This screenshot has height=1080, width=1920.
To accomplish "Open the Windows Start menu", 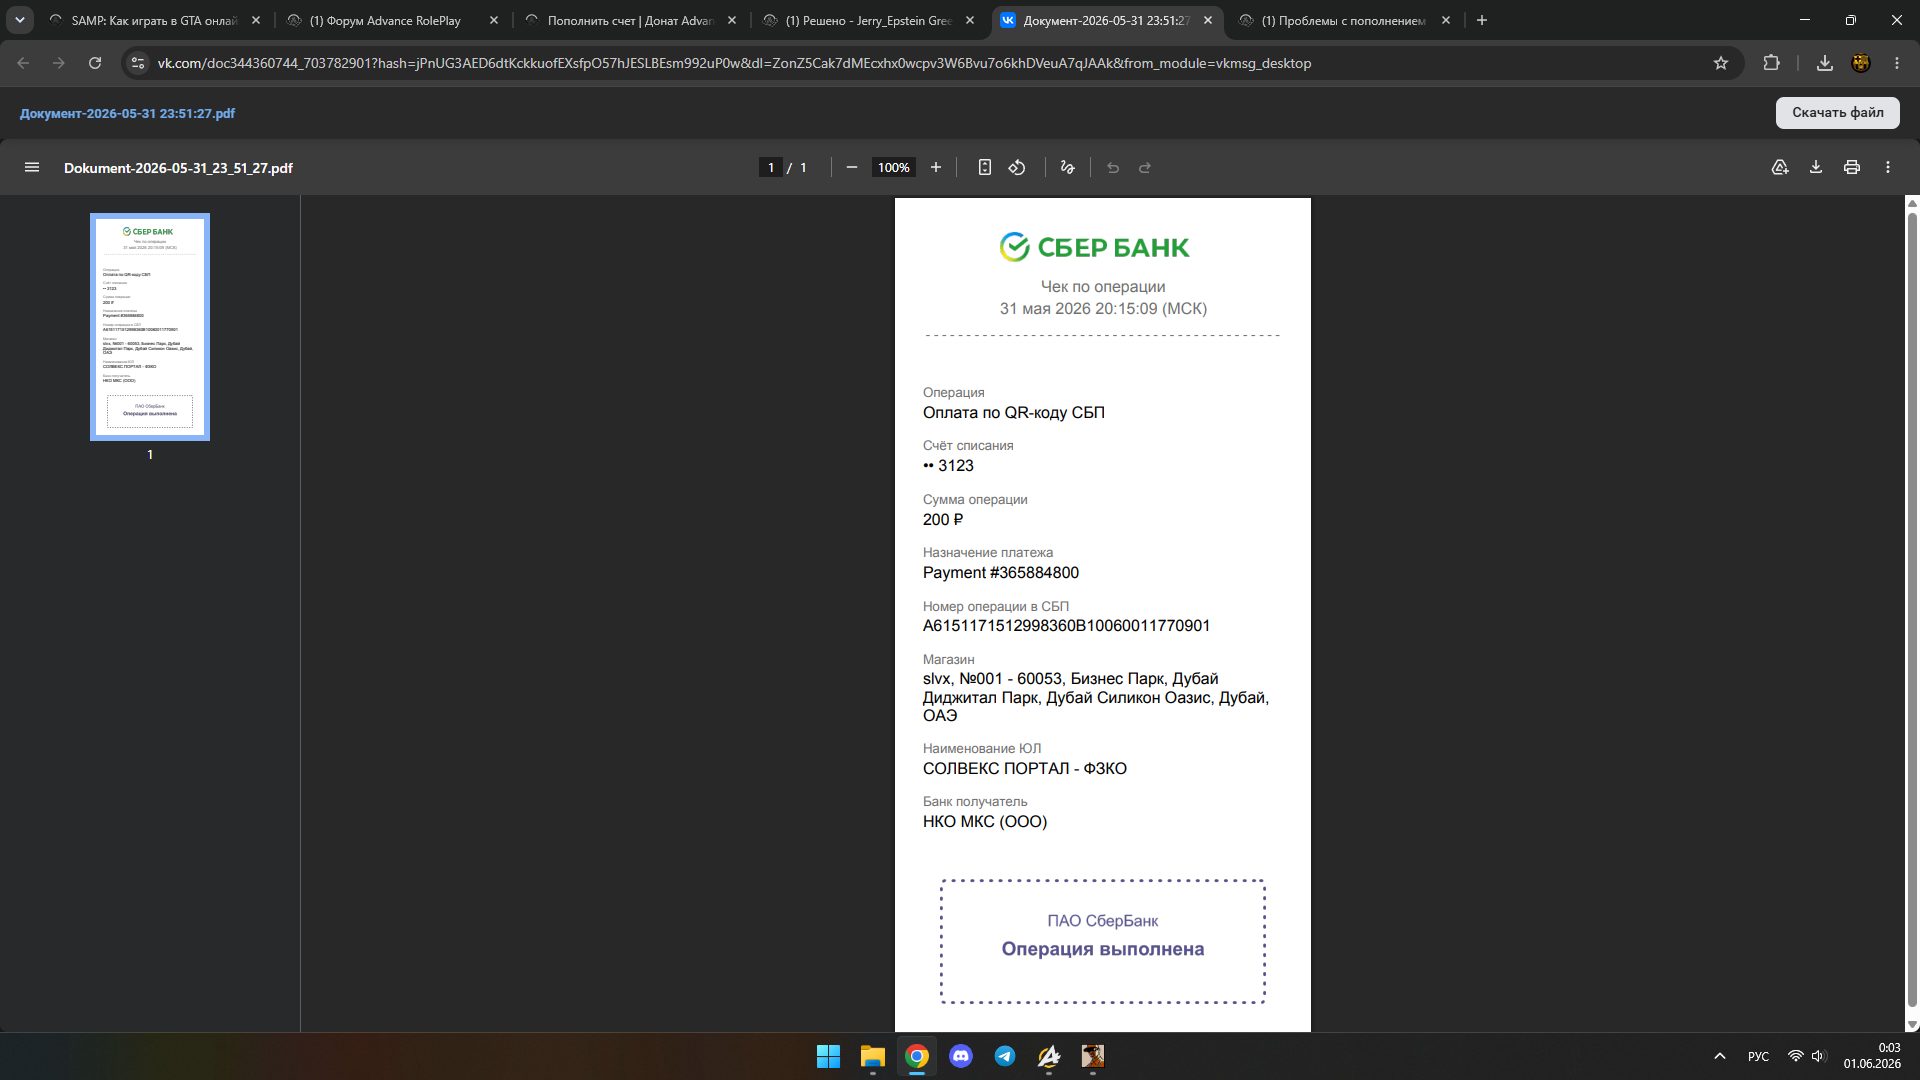I will coord(828,1056).
